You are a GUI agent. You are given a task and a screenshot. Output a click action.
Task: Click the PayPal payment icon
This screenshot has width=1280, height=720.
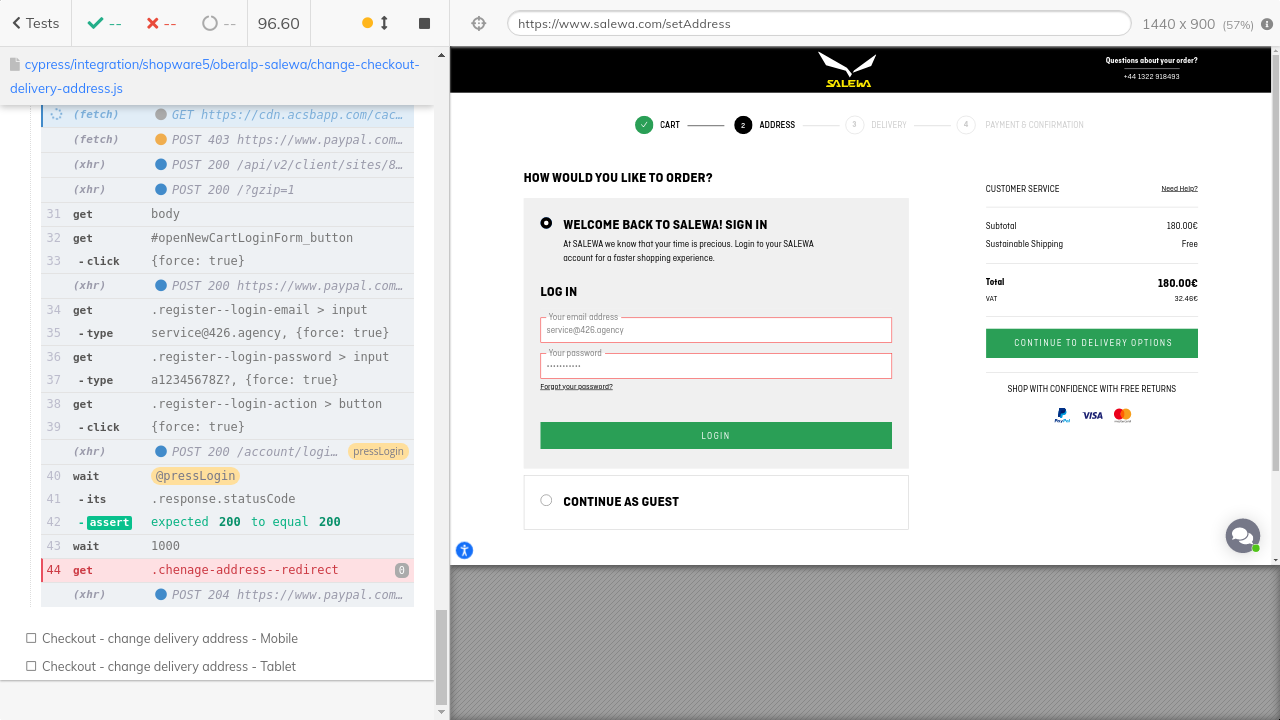tap(1062, 415)
